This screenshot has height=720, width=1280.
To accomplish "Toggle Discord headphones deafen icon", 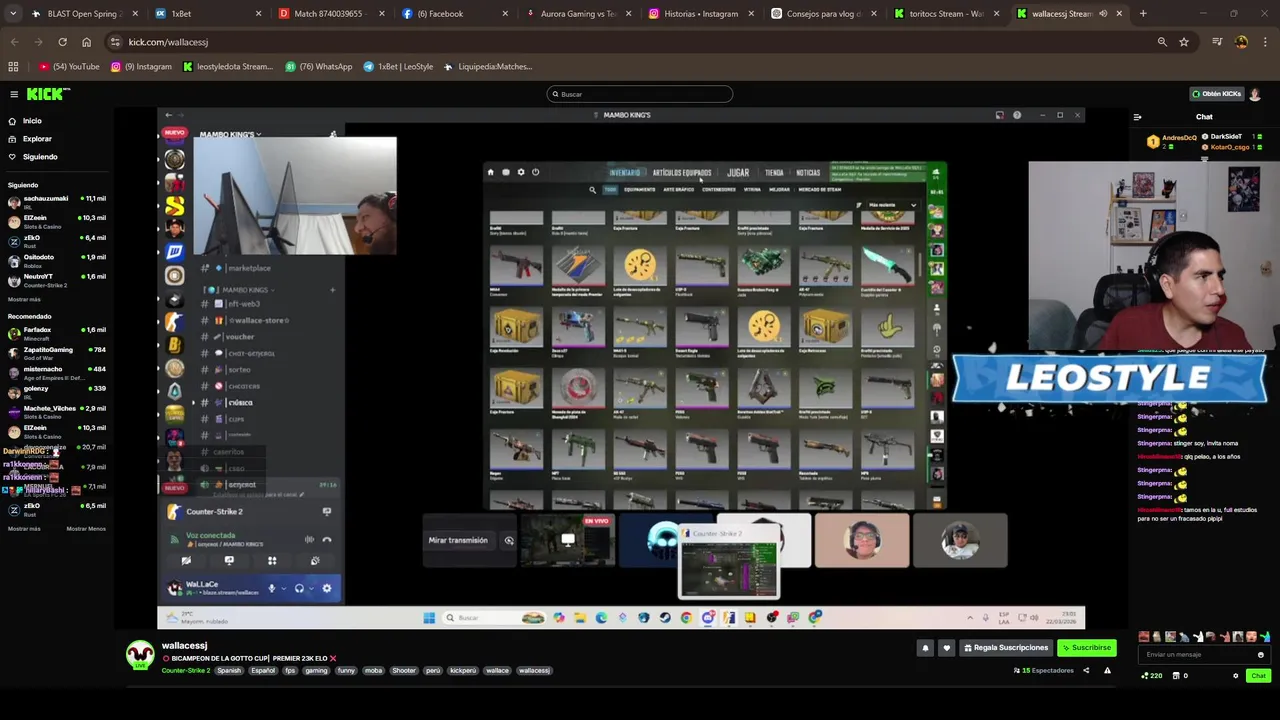I will coord(299,588).
